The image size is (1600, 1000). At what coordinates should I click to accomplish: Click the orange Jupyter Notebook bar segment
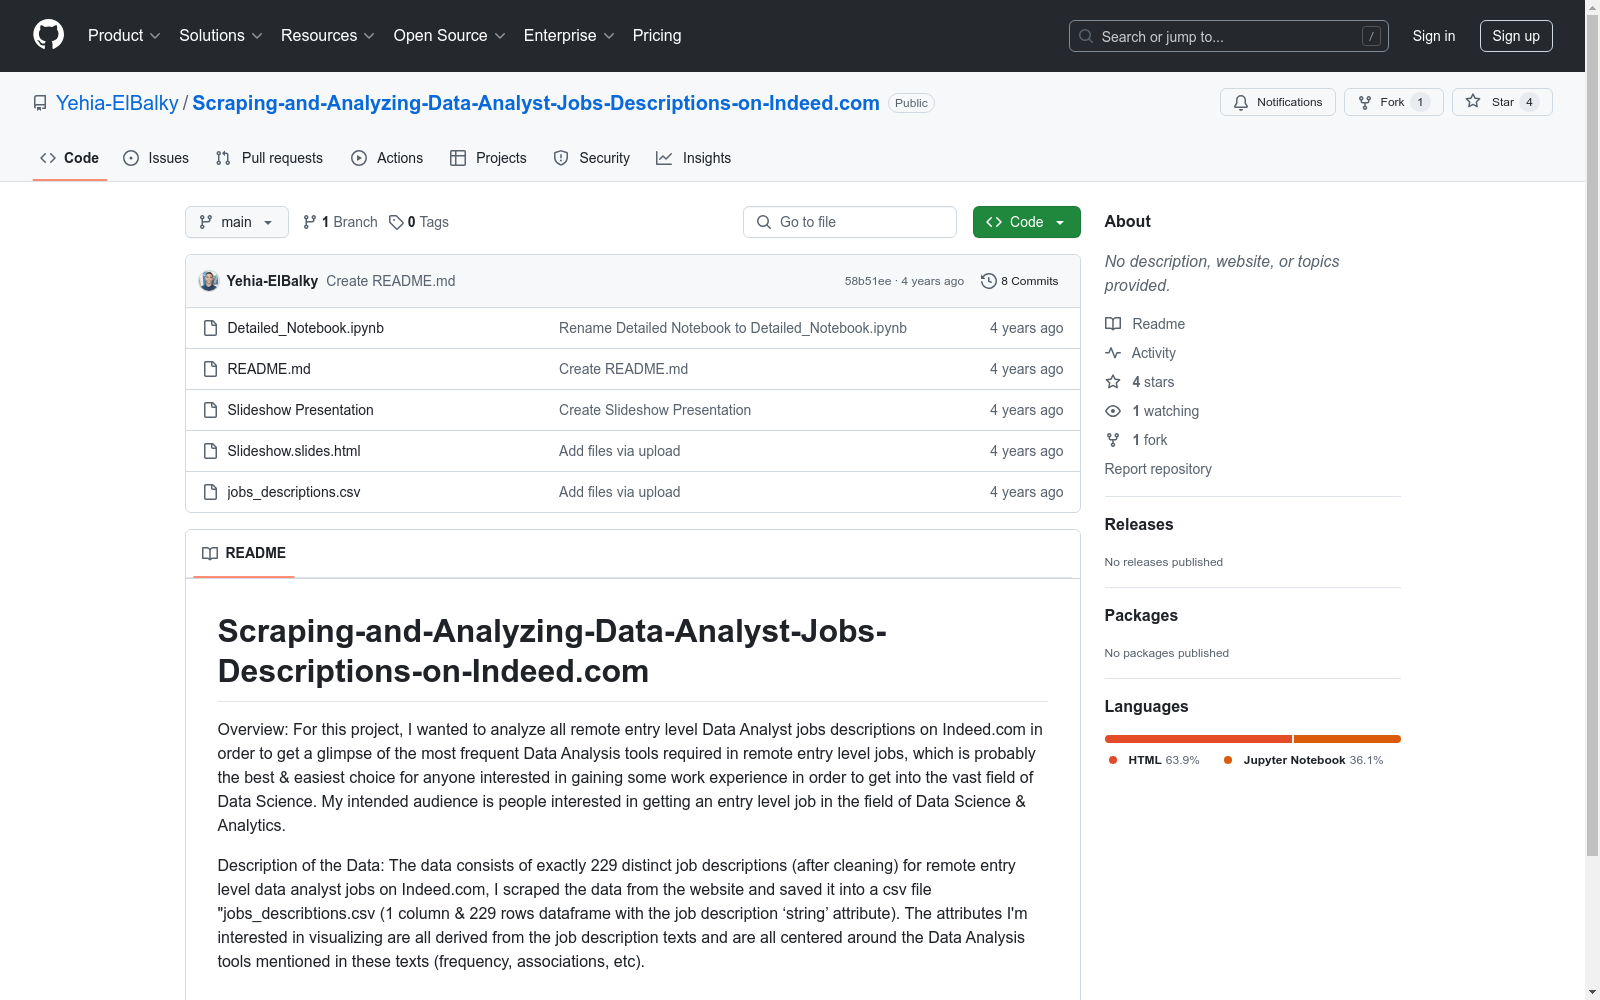[1347, 739]
